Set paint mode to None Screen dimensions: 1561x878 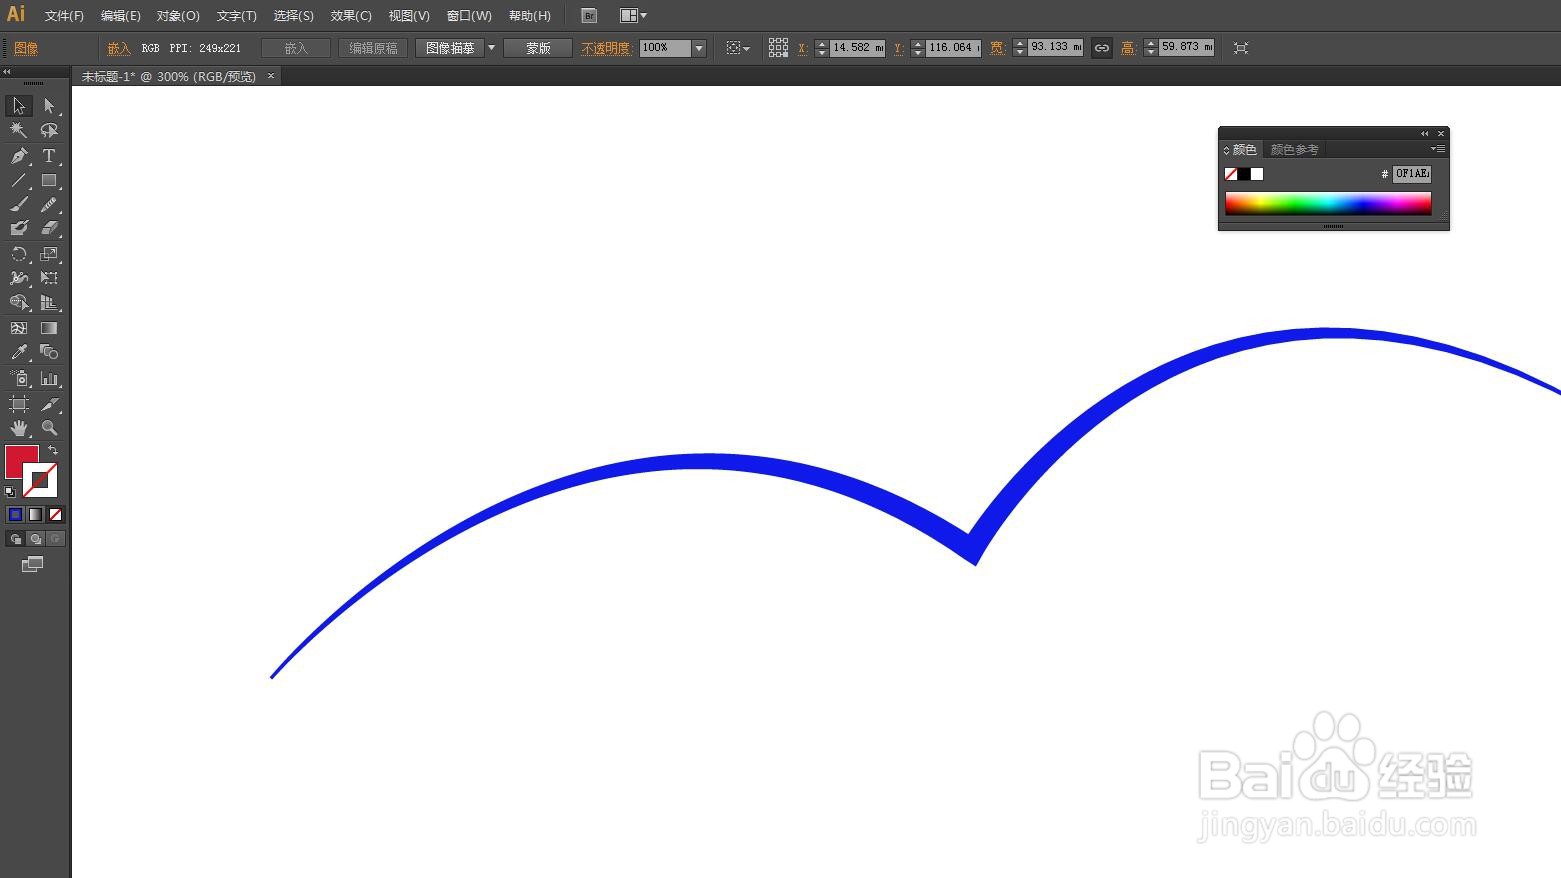click(55, 514)
